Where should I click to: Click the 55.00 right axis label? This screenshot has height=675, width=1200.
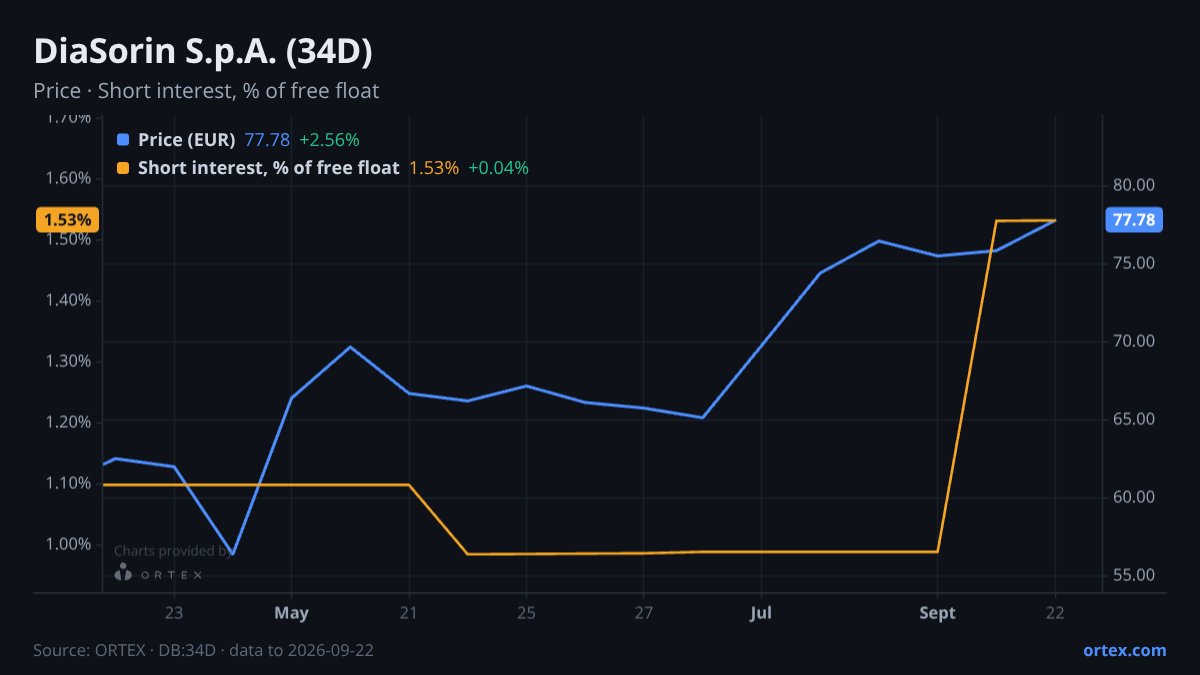[x=1133, y=575]
